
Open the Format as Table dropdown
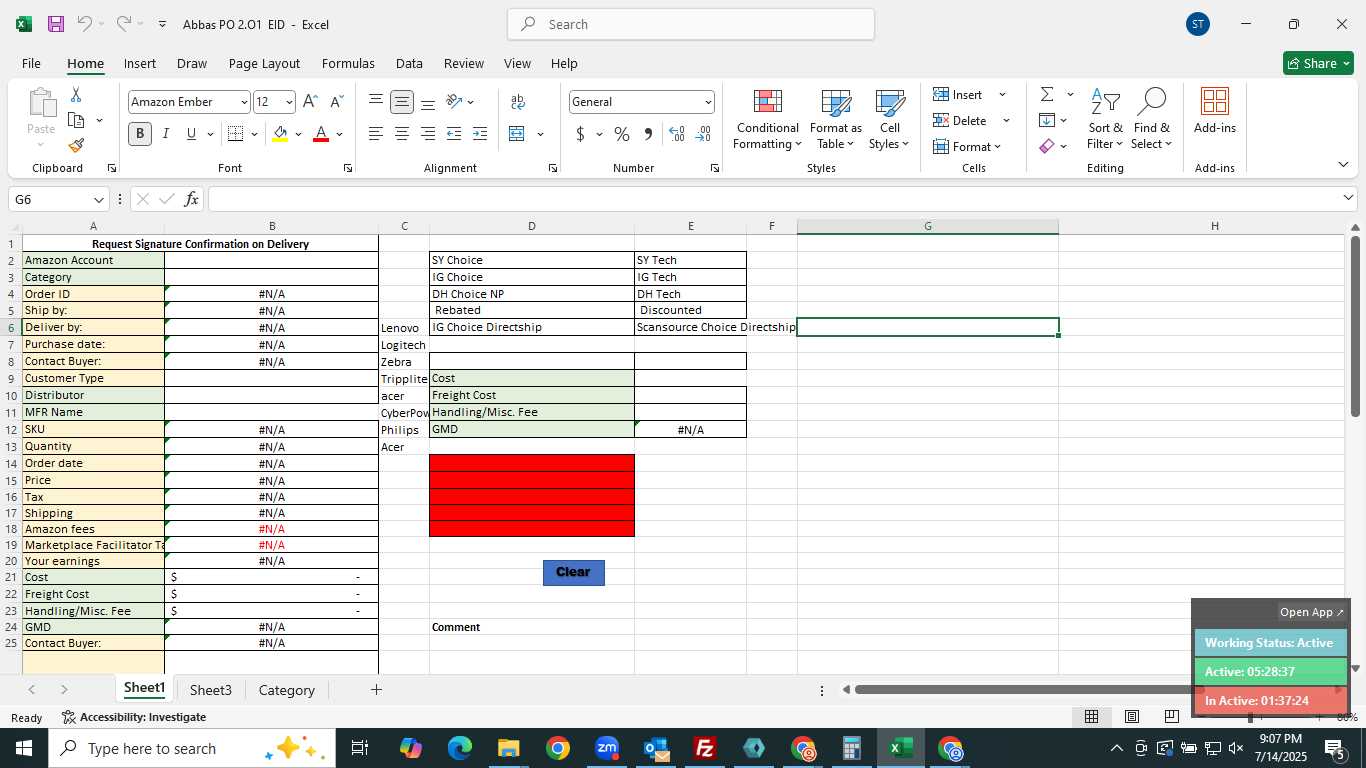tap(836, 120)
